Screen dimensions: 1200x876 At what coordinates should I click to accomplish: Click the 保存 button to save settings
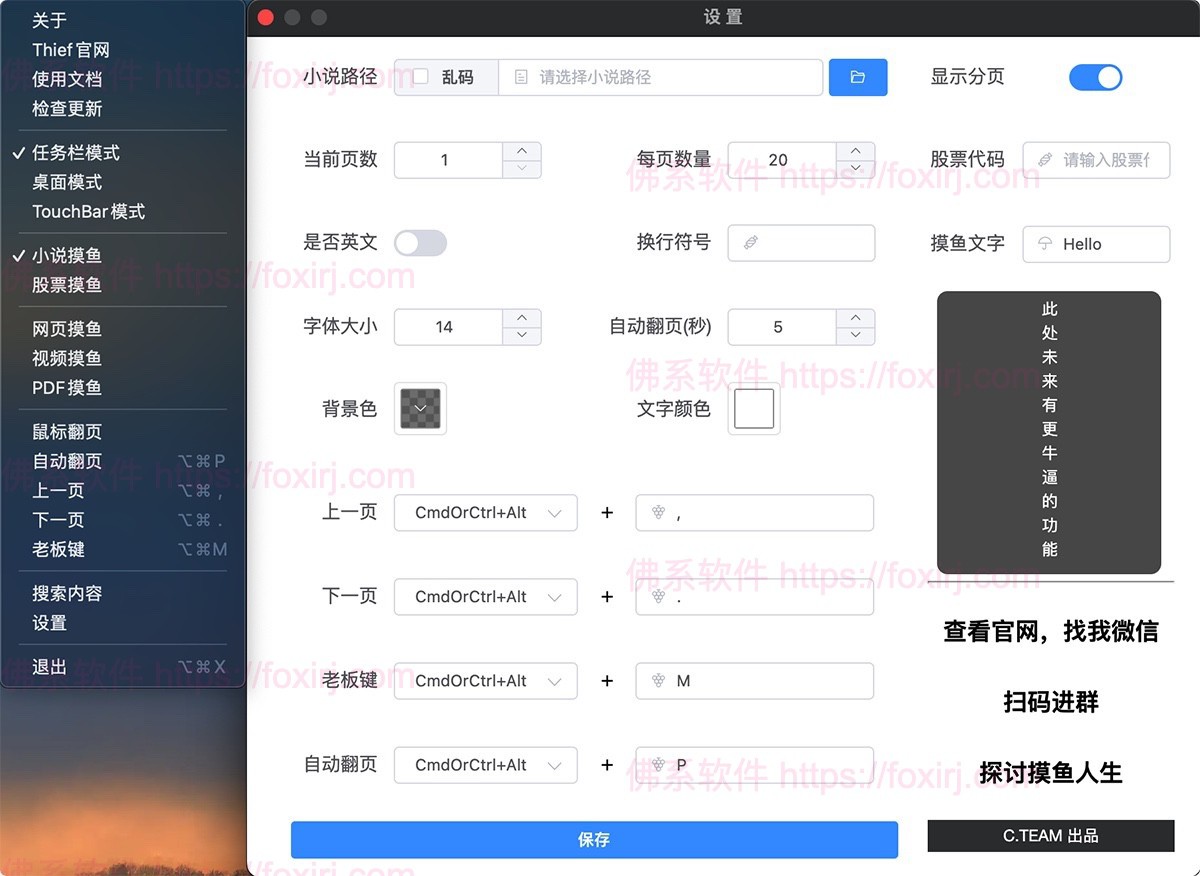[x=594, y=839]
